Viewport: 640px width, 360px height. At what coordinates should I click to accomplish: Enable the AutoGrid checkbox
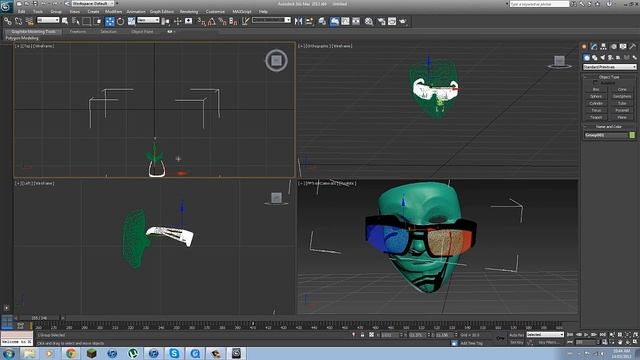(x=595, y=83)
